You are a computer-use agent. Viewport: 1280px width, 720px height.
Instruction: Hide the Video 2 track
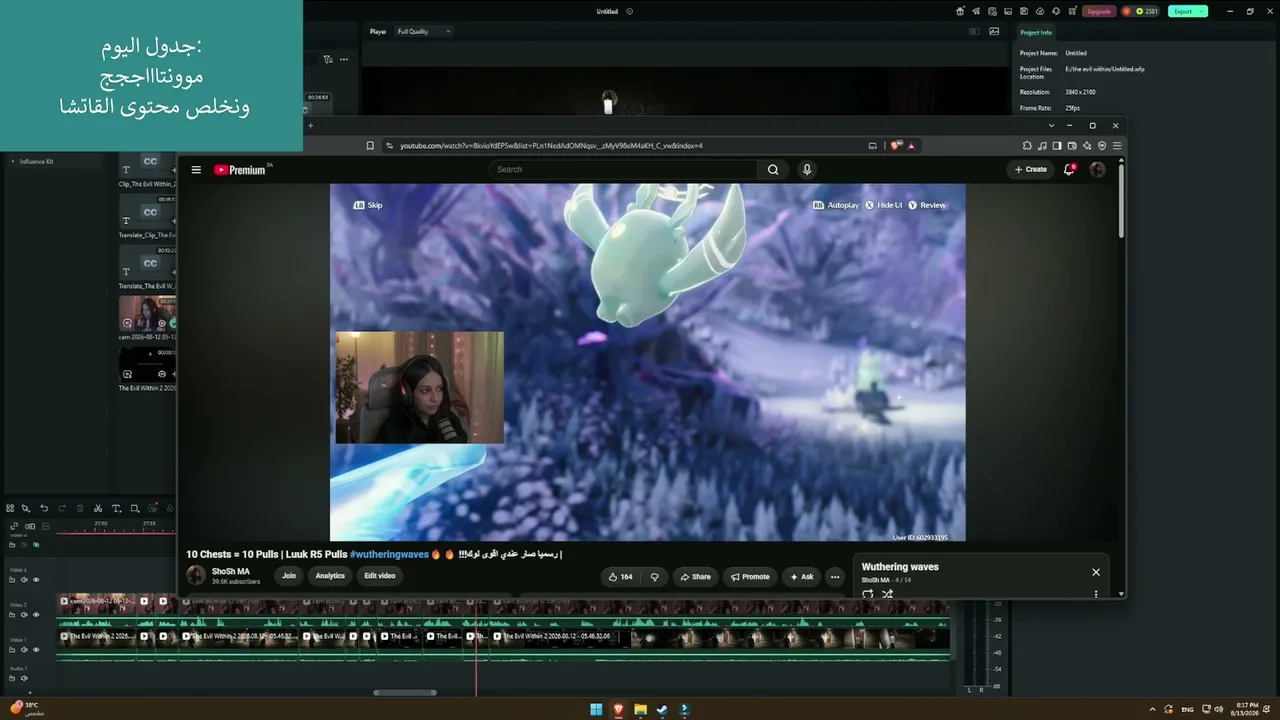coord(36,615)
